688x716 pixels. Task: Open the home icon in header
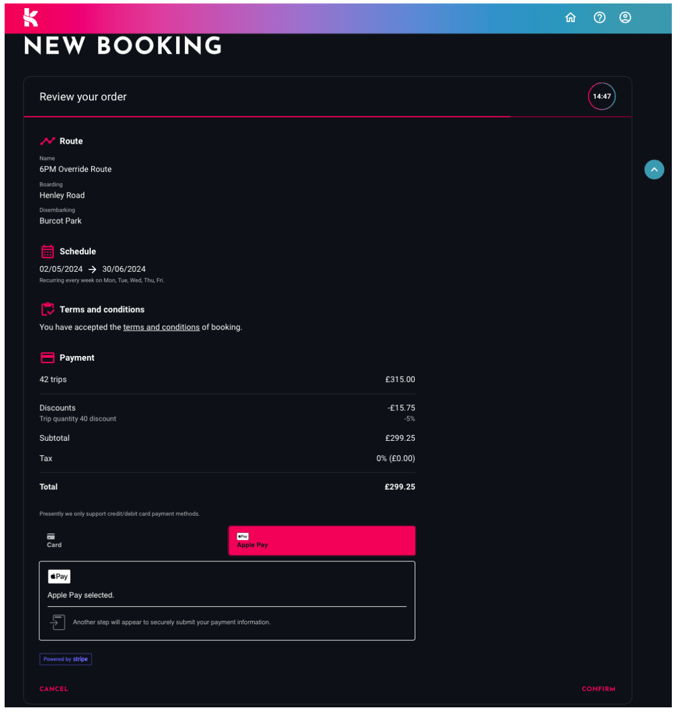570,17
